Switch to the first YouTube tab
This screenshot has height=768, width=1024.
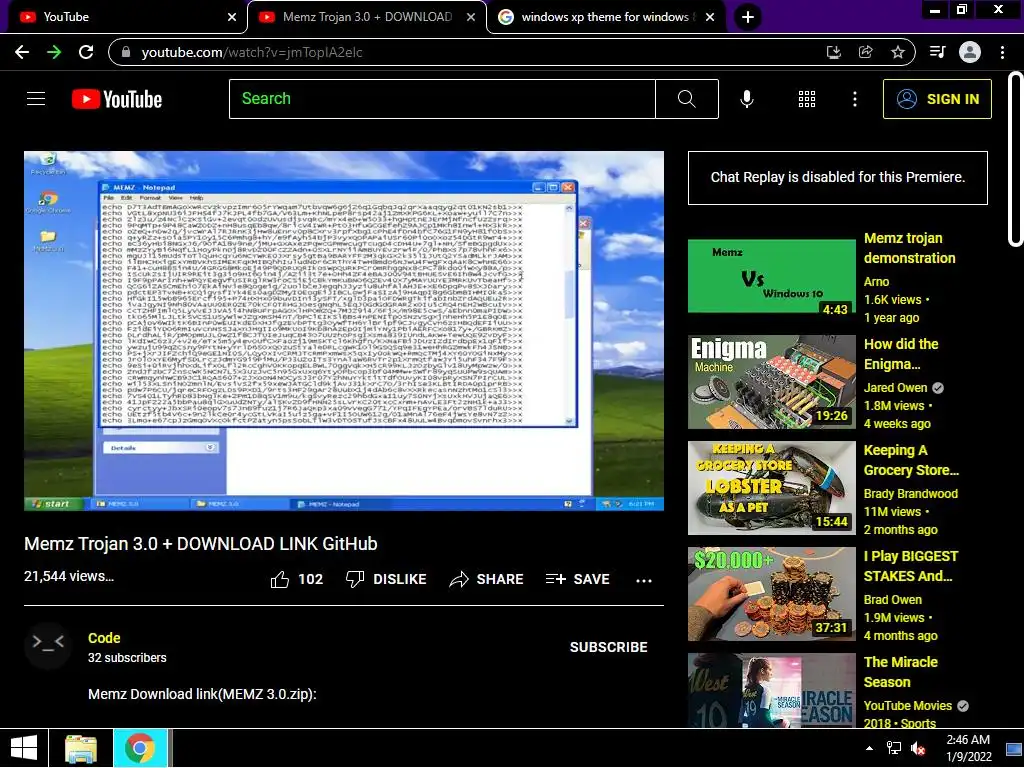[124, 17]
